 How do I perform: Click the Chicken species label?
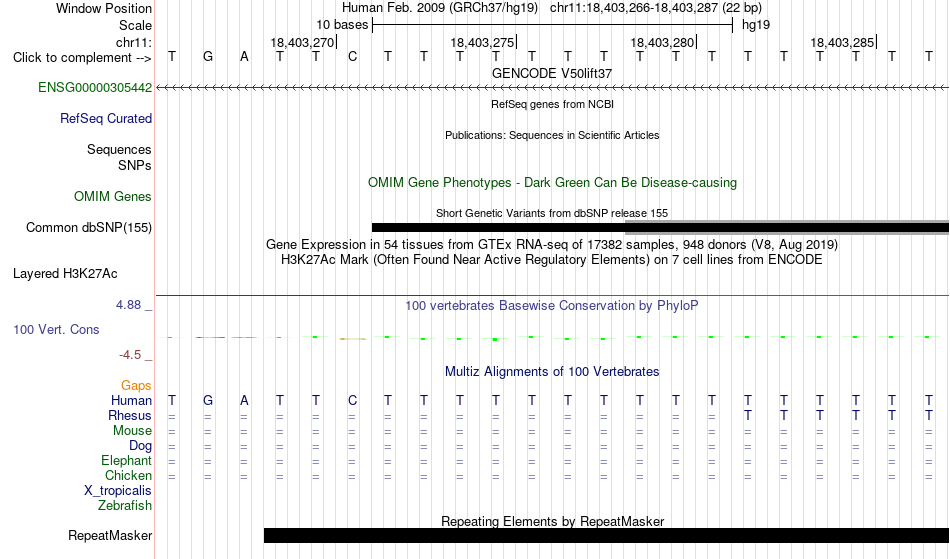point(128,476)
